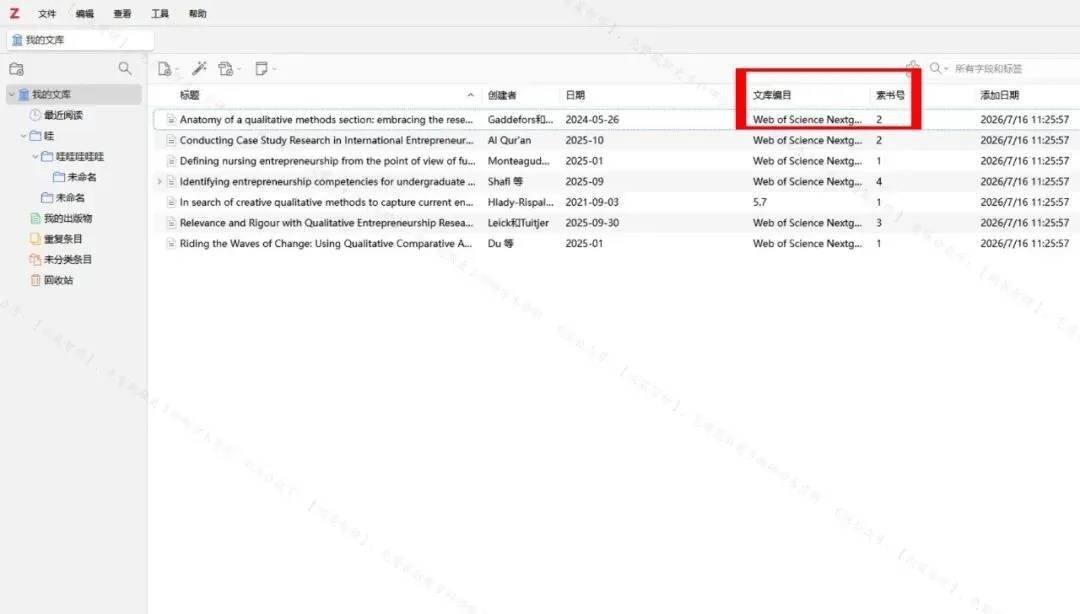Click the 最近阅读 clock icon
The image size is (1080, 614).
point(35,115)
